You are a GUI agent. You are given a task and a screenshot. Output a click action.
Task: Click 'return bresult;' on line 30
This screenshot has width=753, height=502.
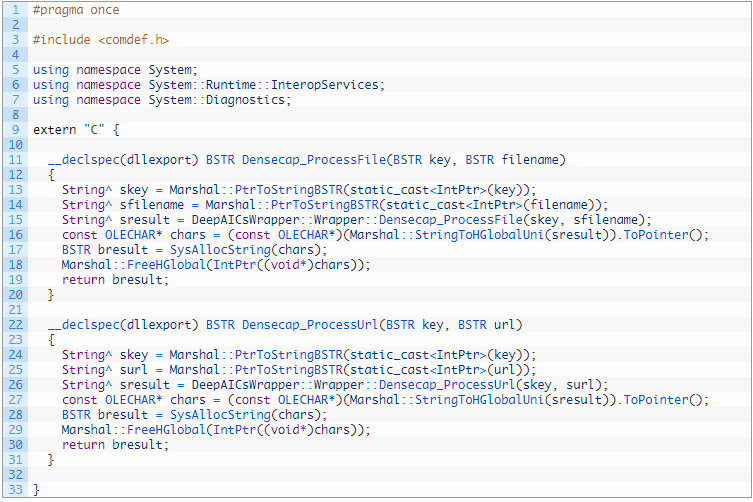[115, 445]
